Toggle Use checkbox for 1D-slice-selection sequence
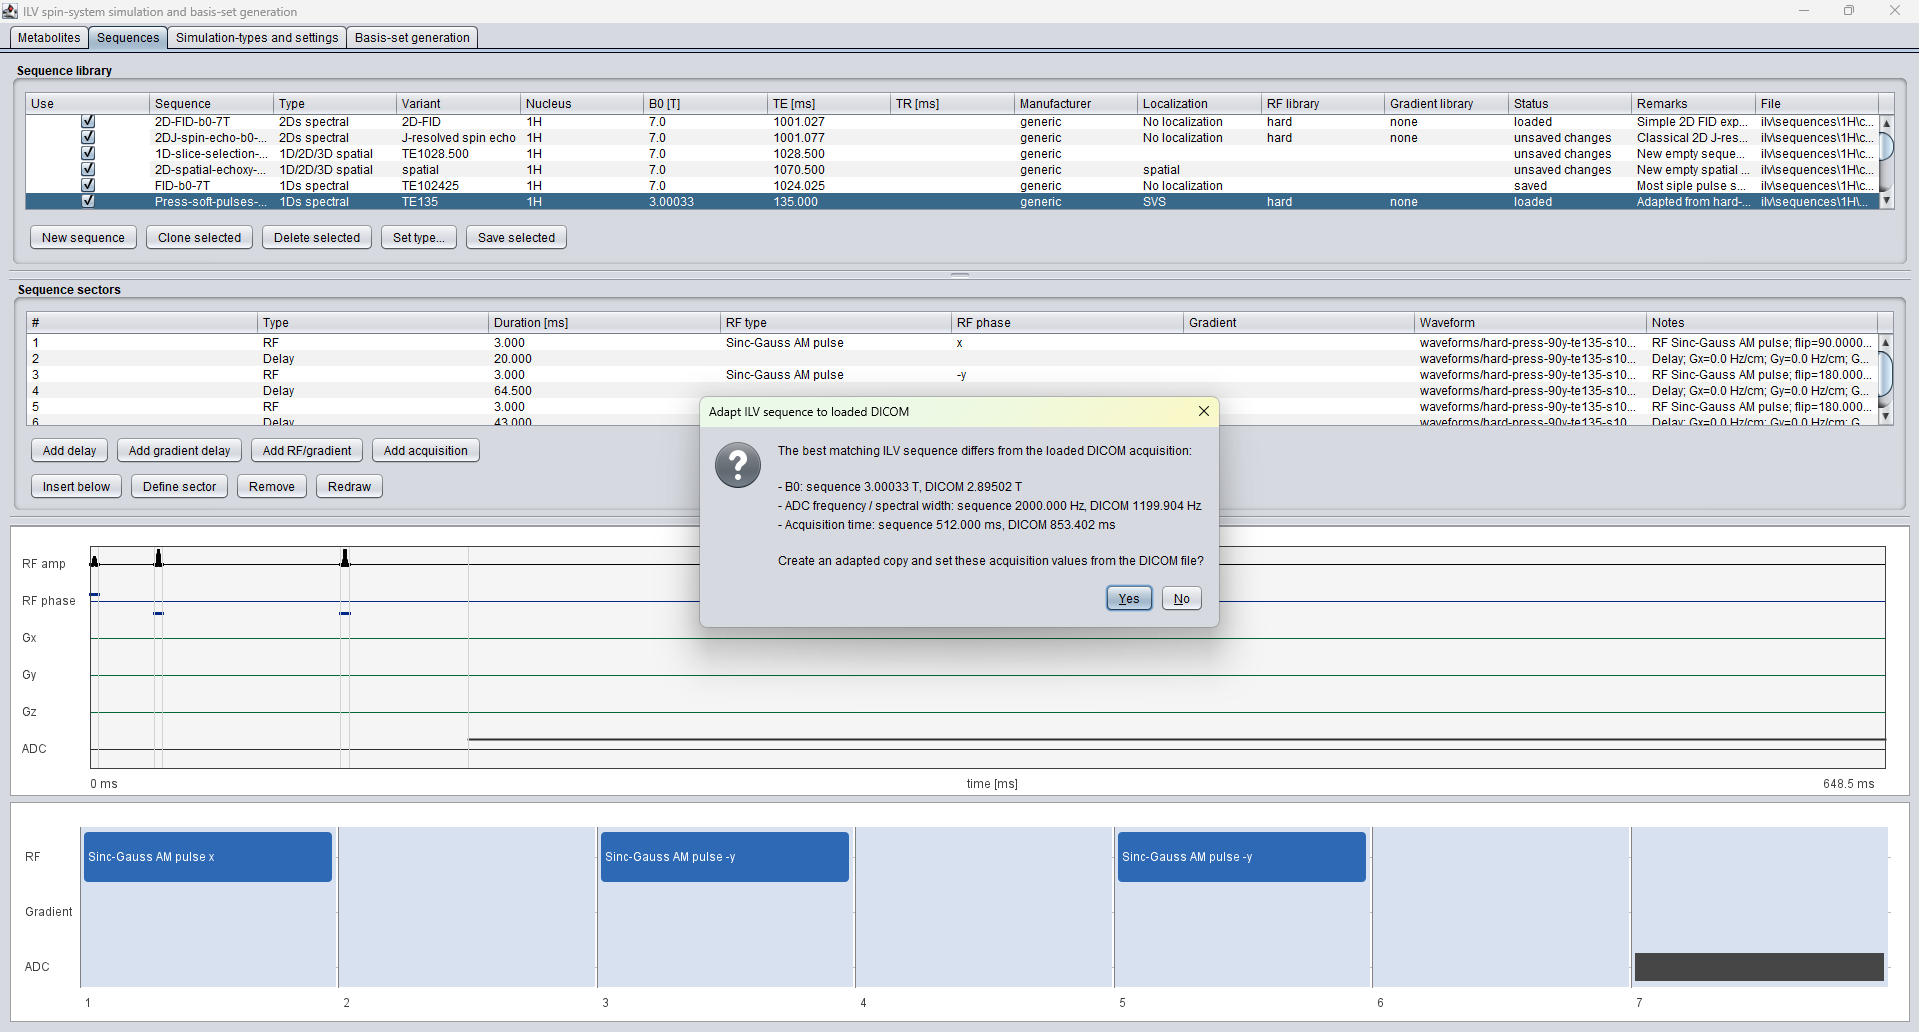 tap(88, 154)
